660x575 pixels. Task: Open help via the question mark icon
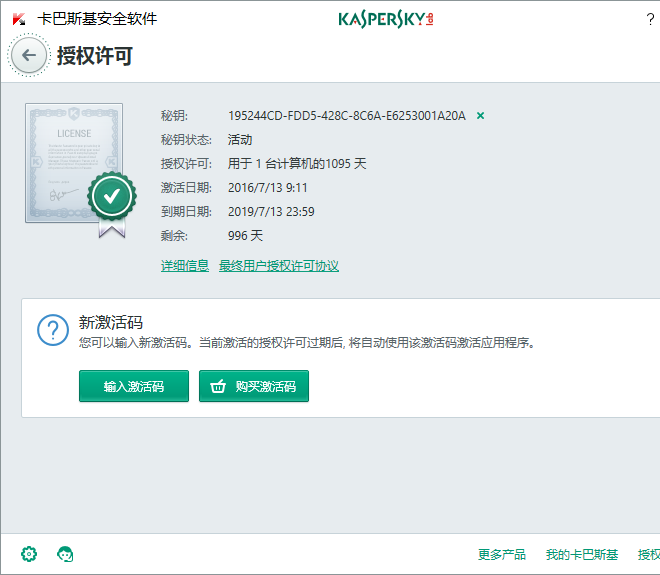tap(650, 19)
